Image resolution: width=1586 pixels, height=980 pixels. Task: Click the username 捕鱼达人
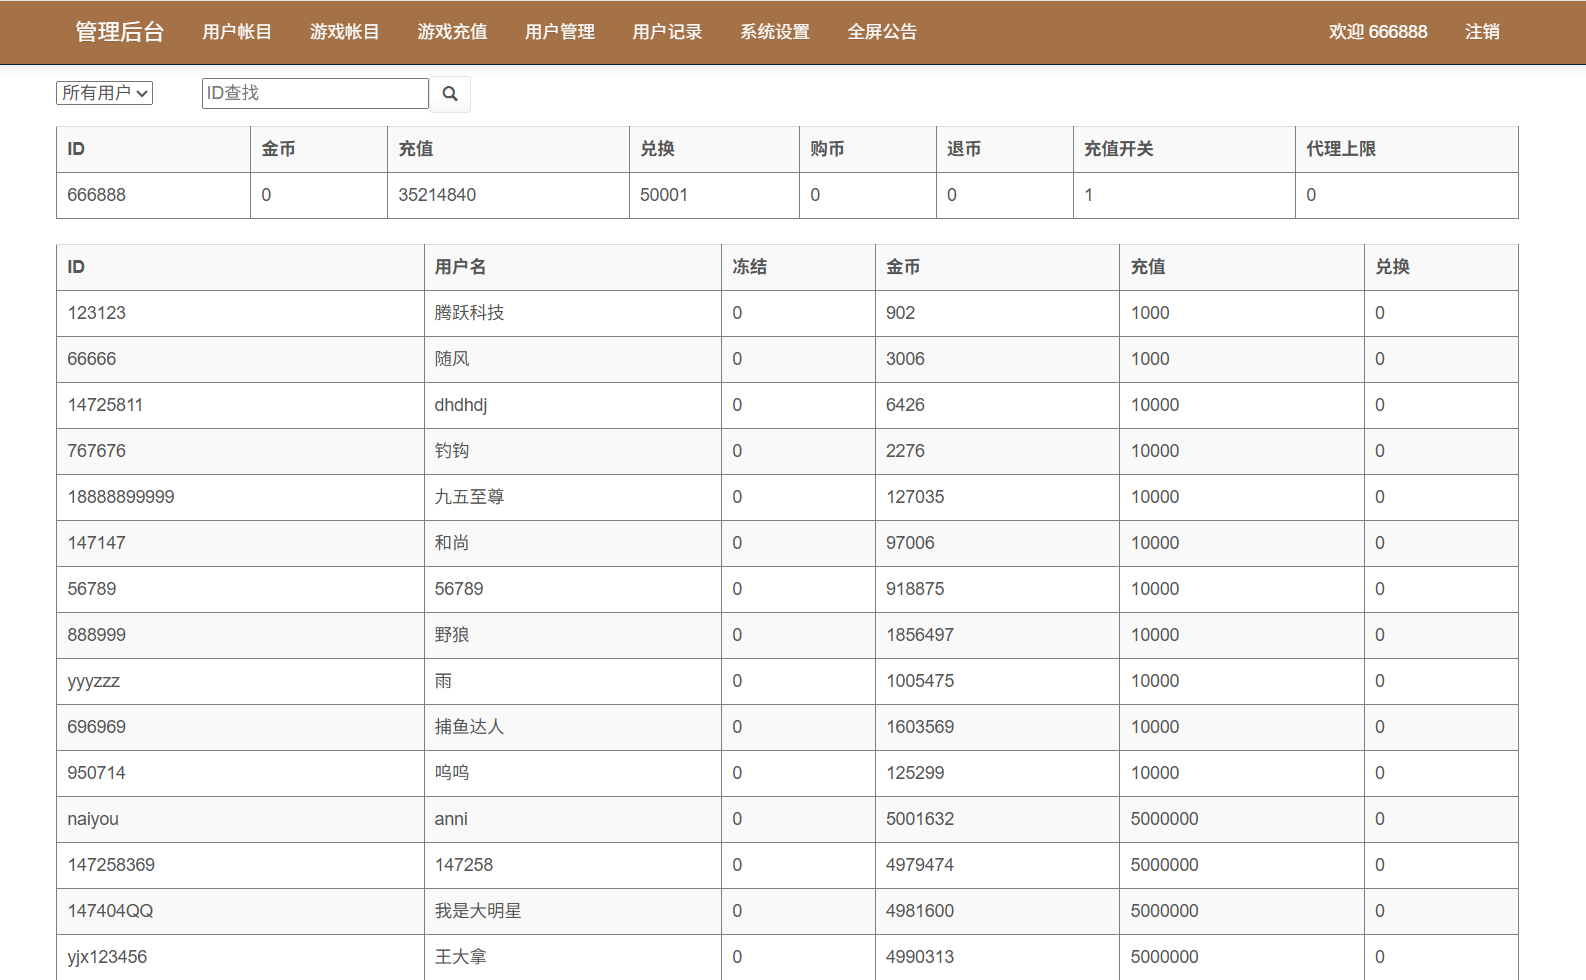pos(469,727)
